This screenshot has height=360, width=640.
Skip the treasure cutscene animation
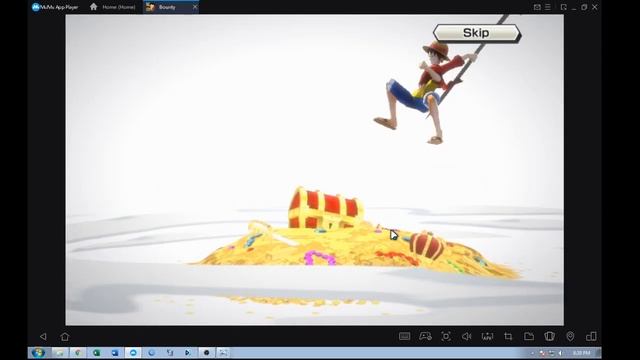click(x=476, y=33)
